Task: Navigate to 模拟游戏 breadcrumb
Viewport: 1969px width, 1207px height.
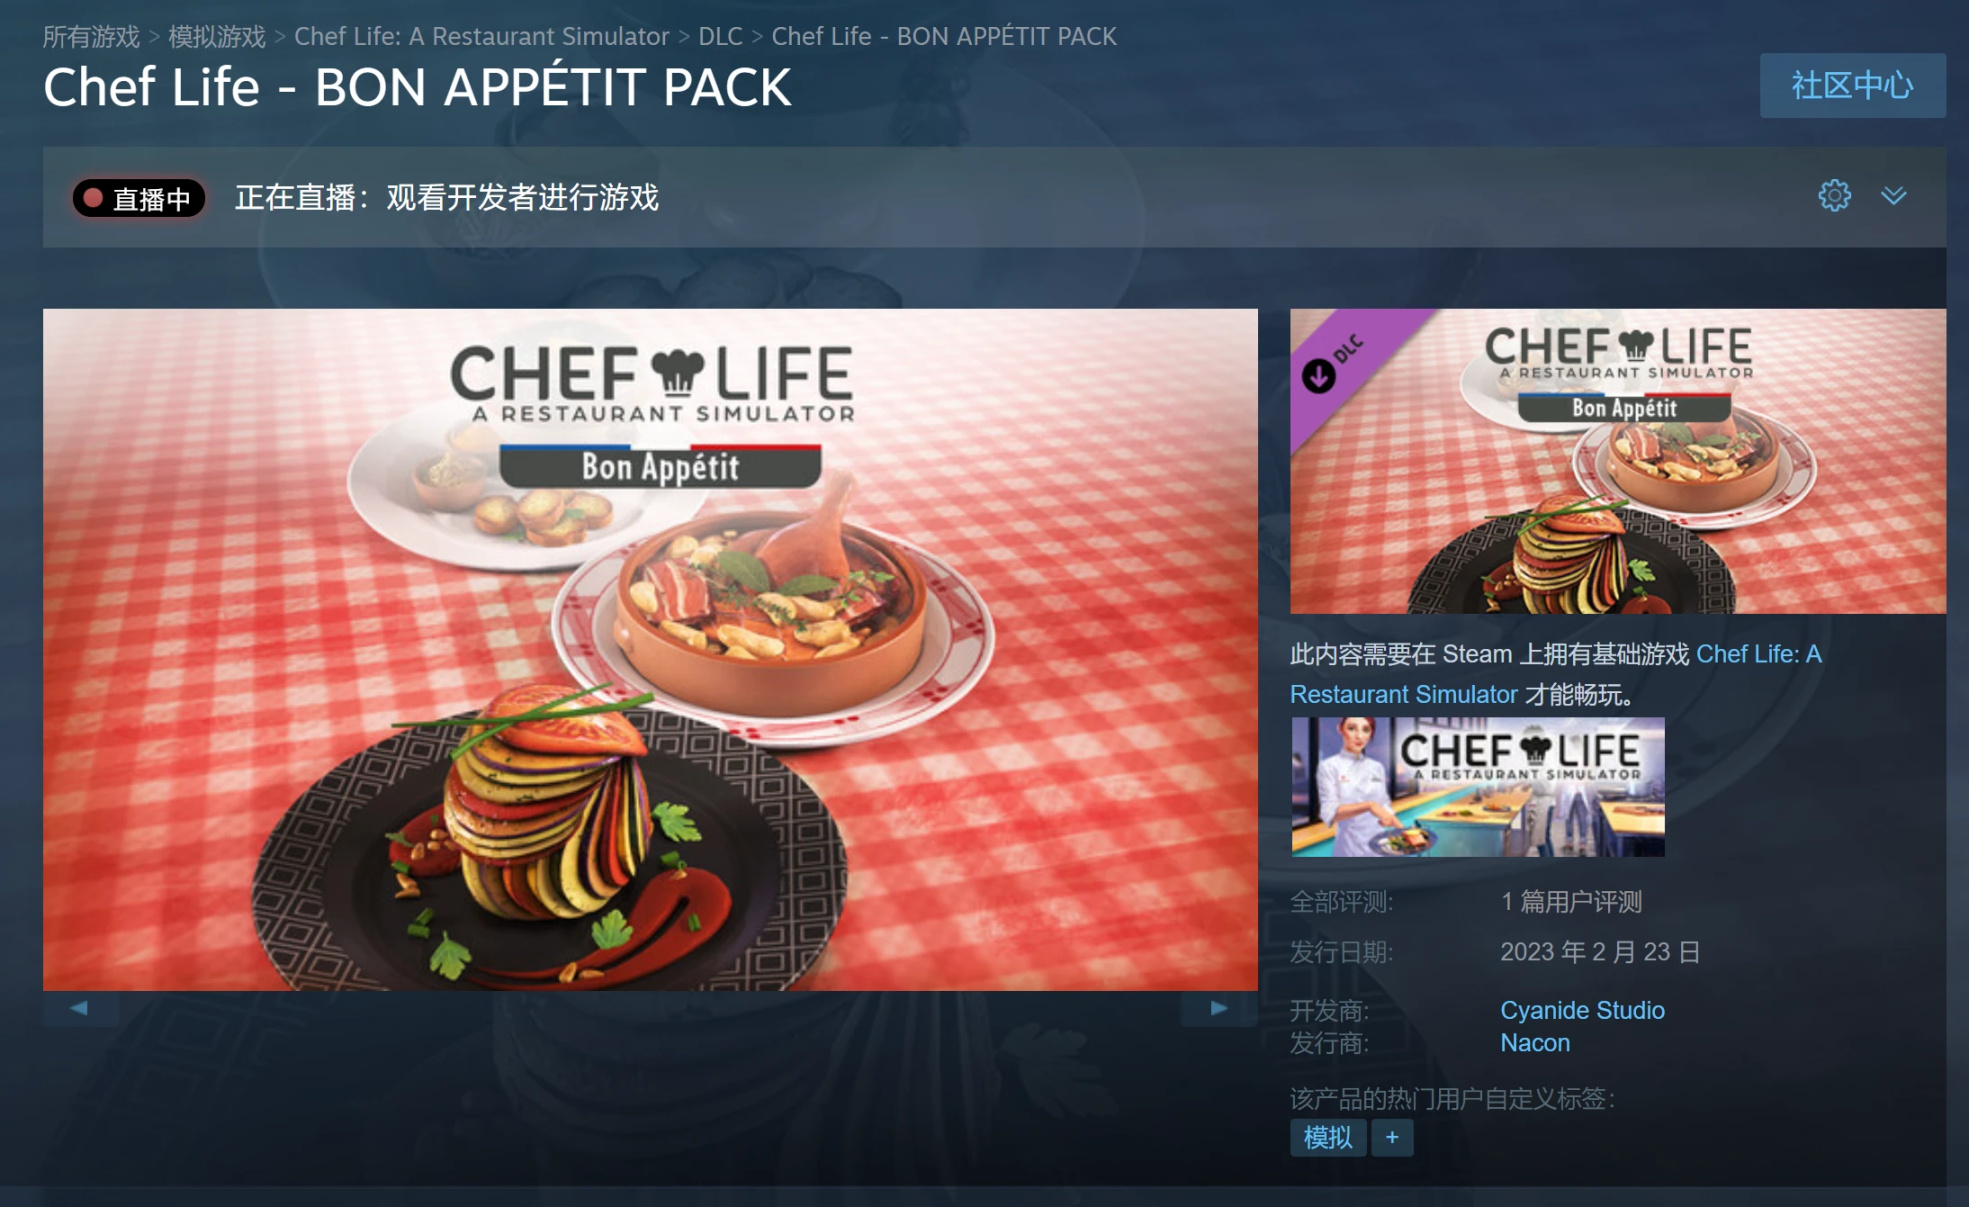Action: 217,37
